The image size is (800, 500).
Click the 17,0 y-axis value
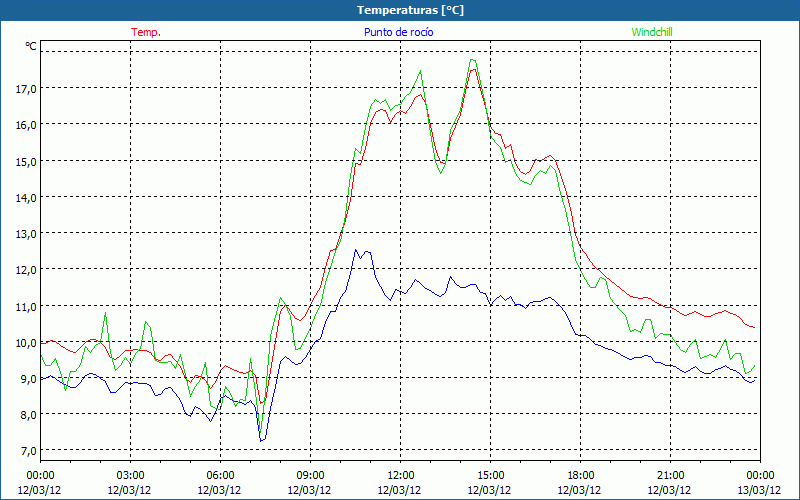click(x=27, y=89)
